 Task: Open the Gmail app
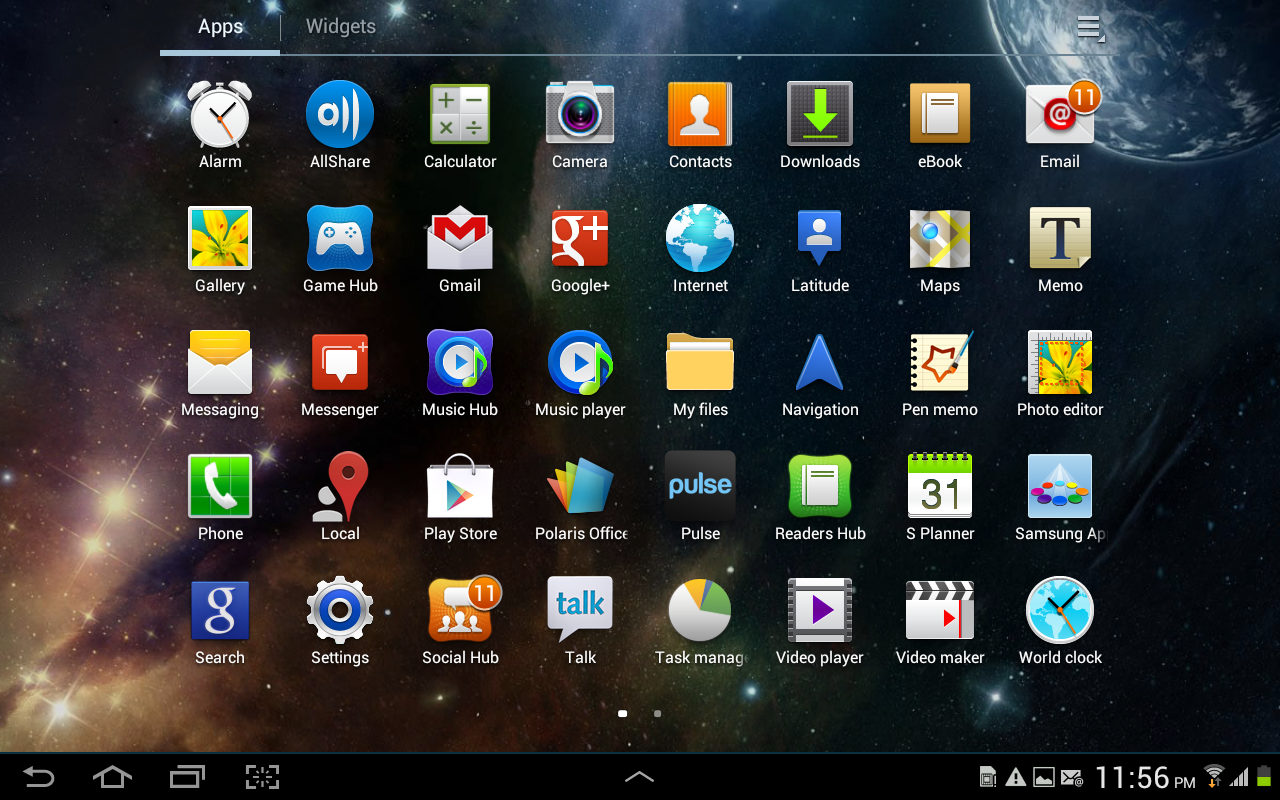460,249
